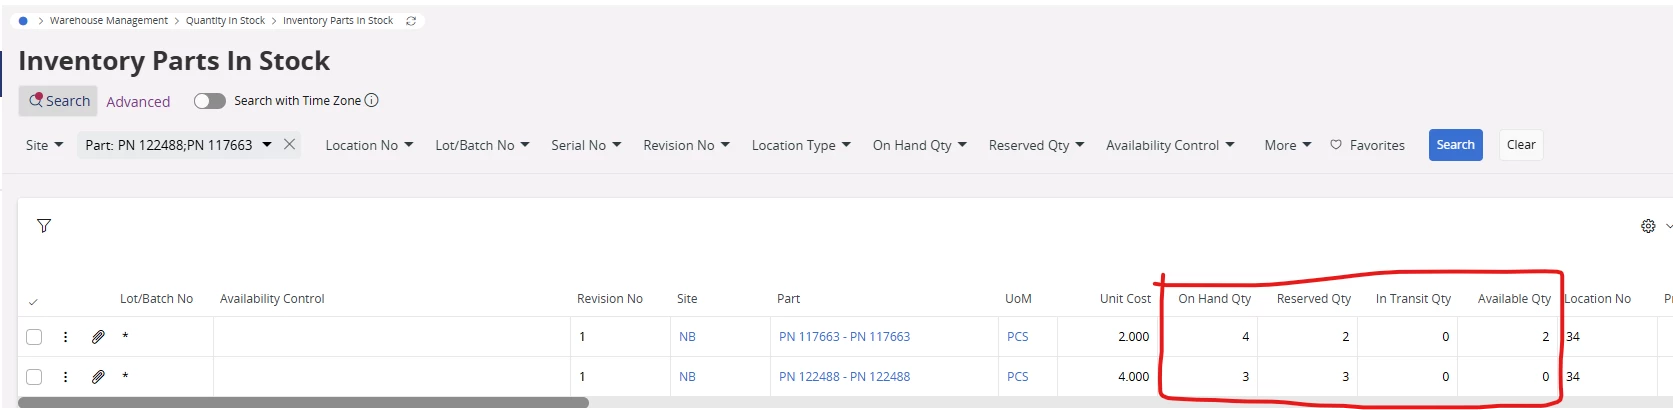Viewport: 1673px width, 410px height.
Task: Expand the Site filter dropdown
Action: 45,145
